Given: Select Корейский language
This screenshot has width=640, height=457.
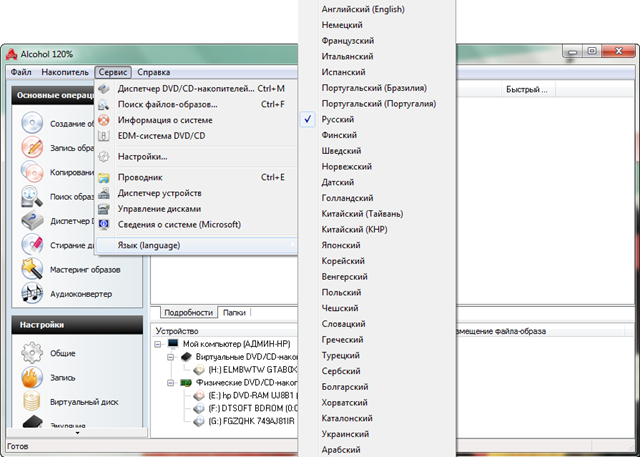Looking at the screenshot, I should pos(377,261).
